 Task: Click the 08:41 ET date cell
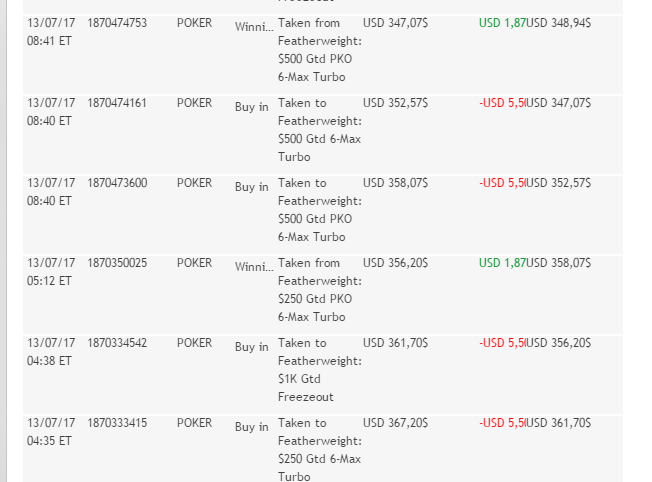[50, 32]
